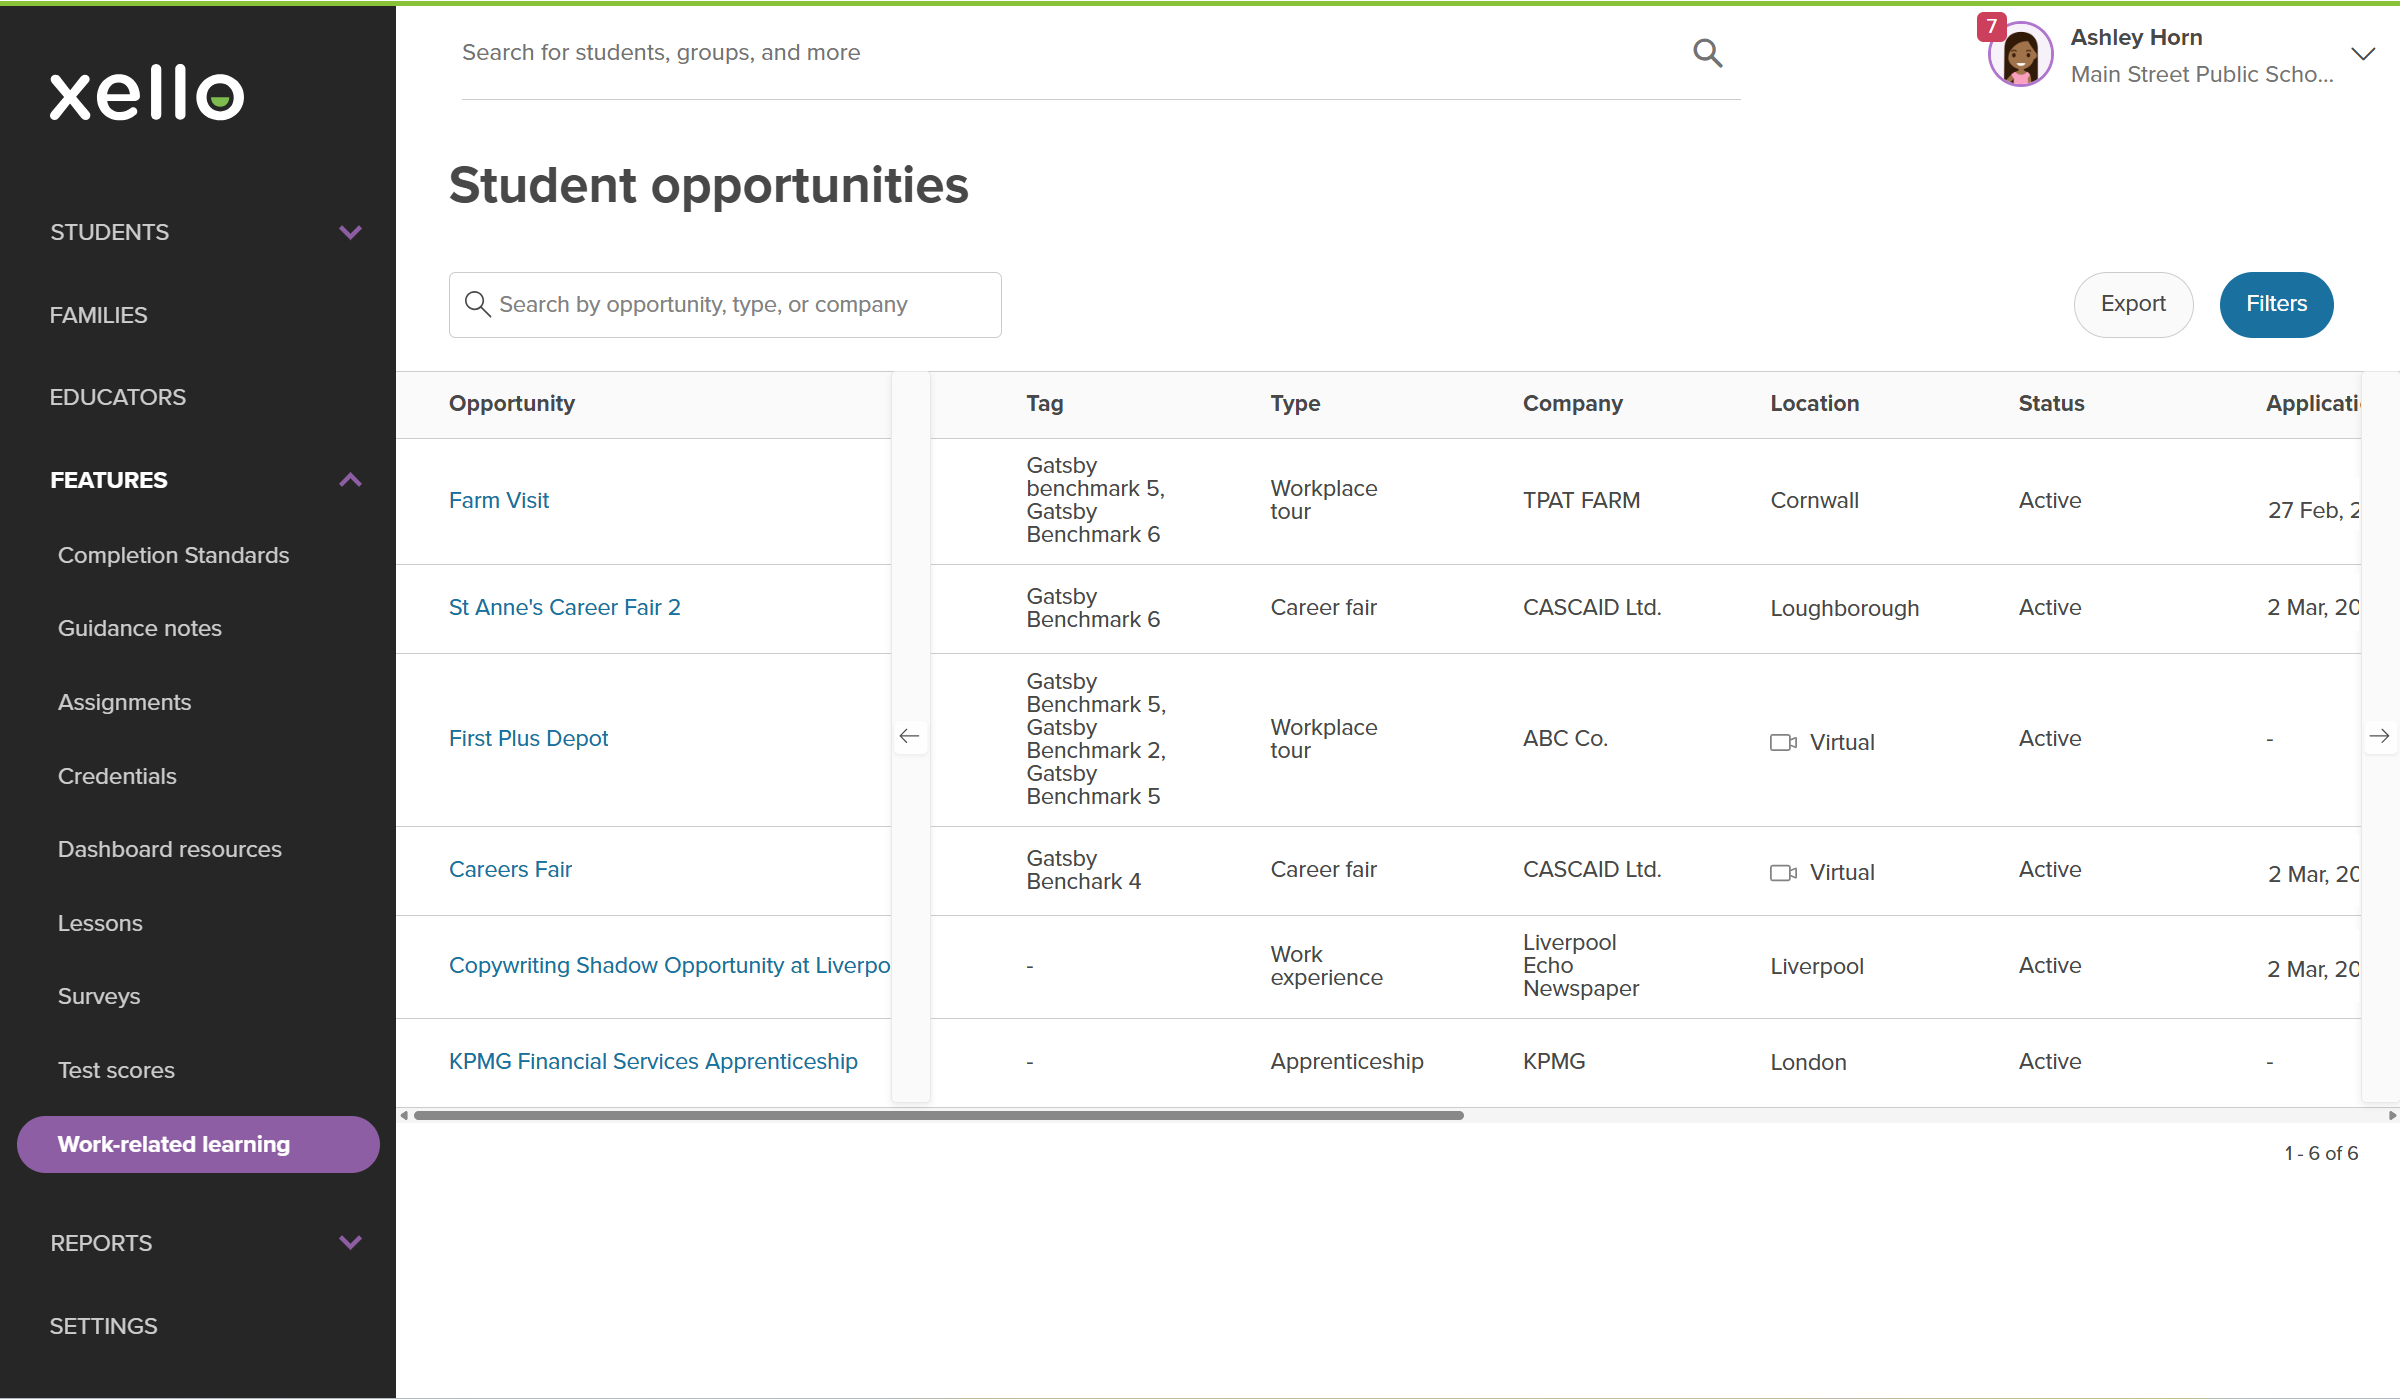Screen dimensions: 2400x1399
Task: Click the search icon in opportunity search box
Action: pyautogui.click(x=477, y=304)
